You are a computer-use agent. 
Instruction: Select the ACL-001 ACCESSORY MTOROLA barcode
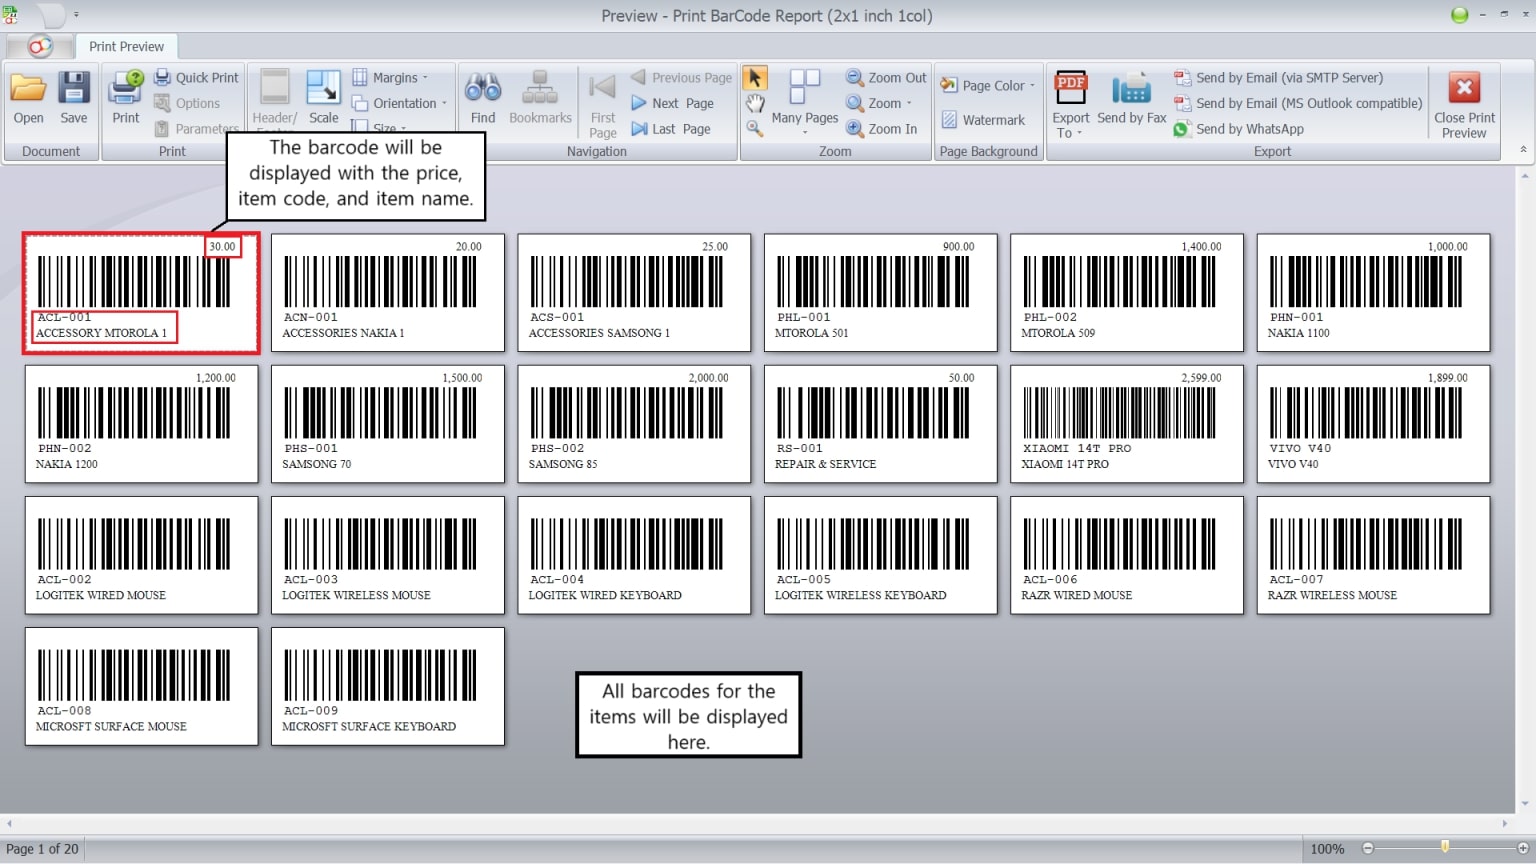coord(140,293)
